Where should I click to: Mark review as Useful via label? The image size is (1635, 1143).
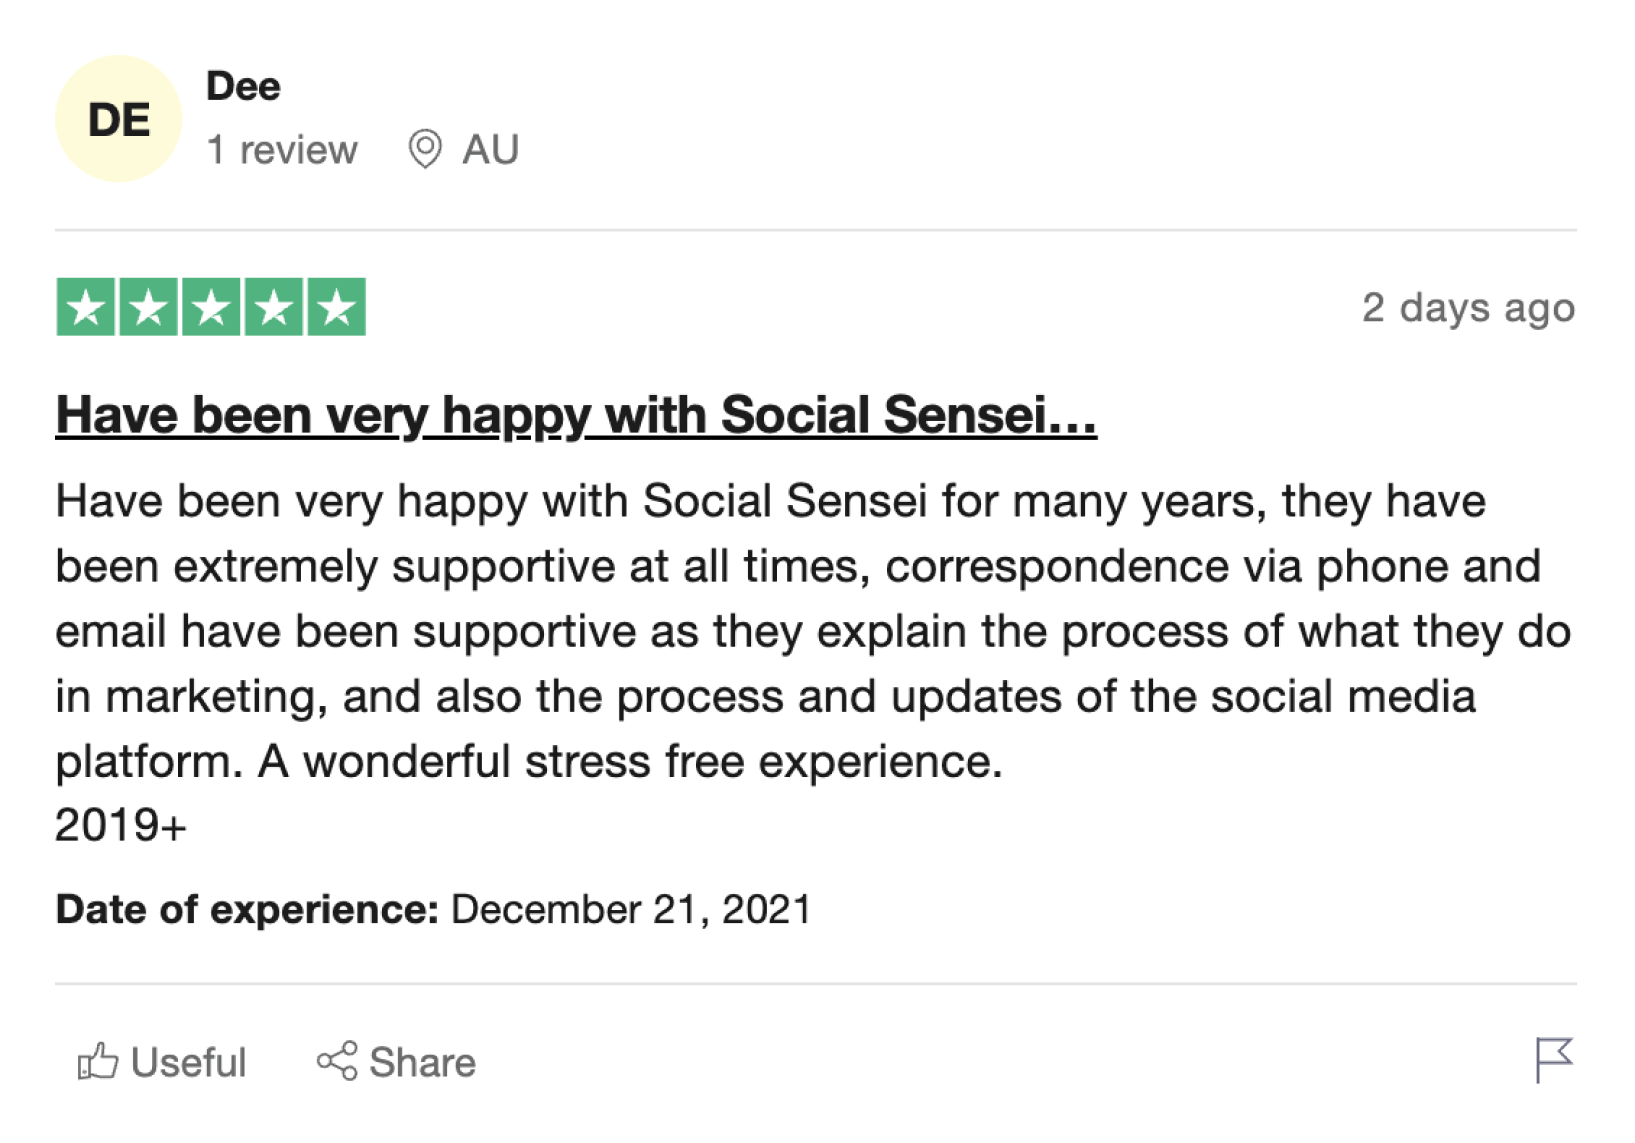188,1062
